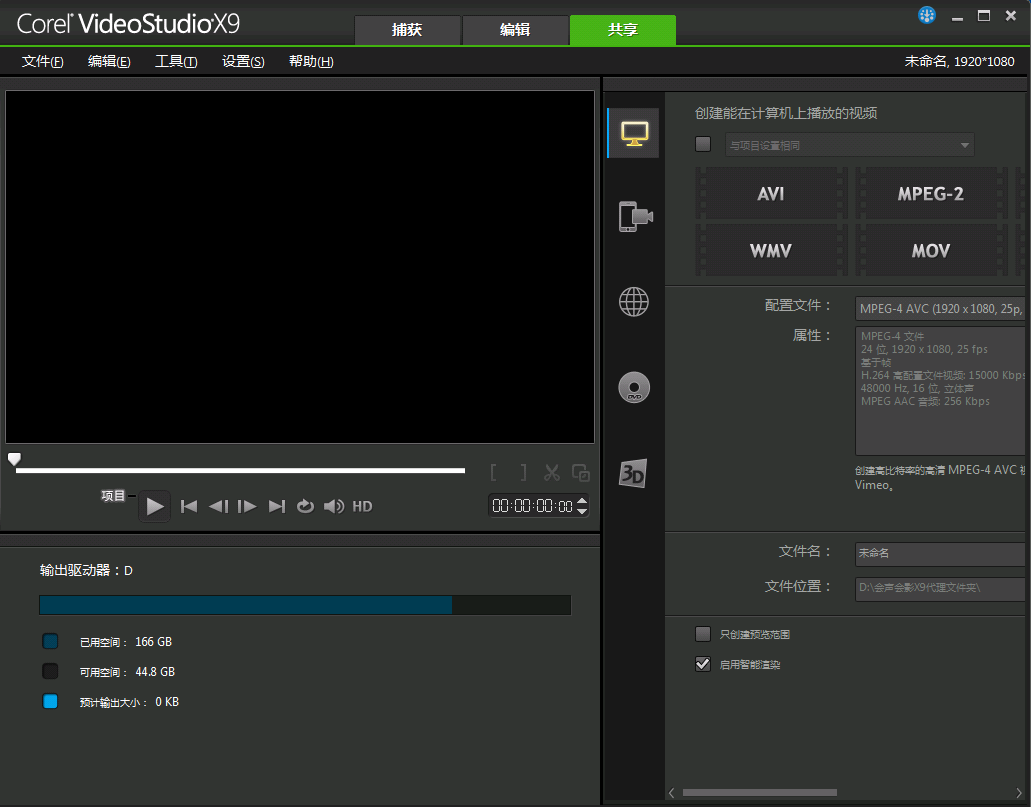Choose the WMV format button

click(771, 250)
